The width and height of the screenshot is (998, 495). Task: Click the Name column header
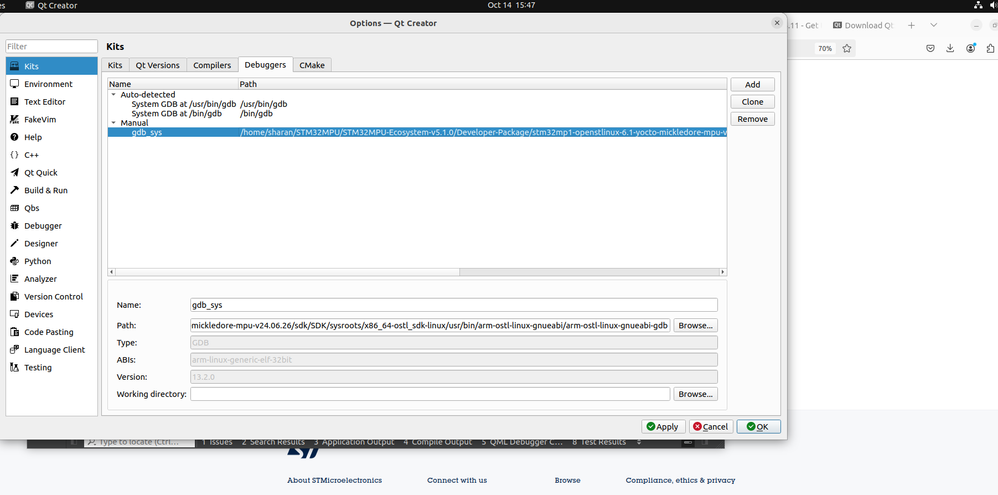[173, 84]
